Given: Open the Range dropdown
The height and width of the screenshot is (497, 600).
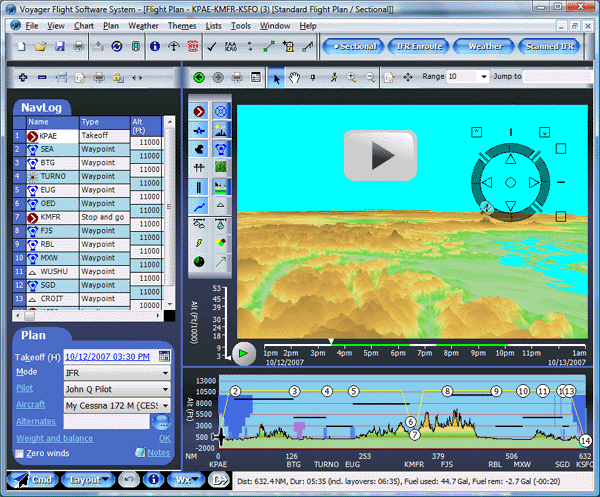Looking at the screenshot, I should 484,77.
